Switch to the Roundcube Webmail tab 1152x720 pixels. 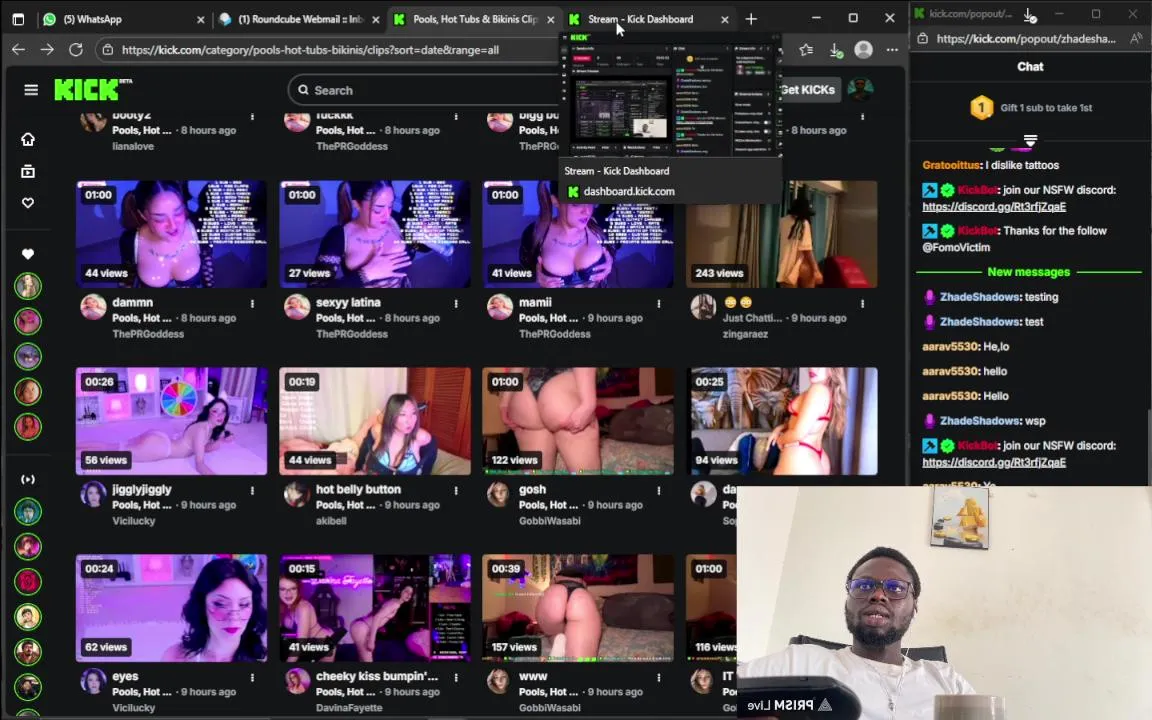(x=300, y=20)
